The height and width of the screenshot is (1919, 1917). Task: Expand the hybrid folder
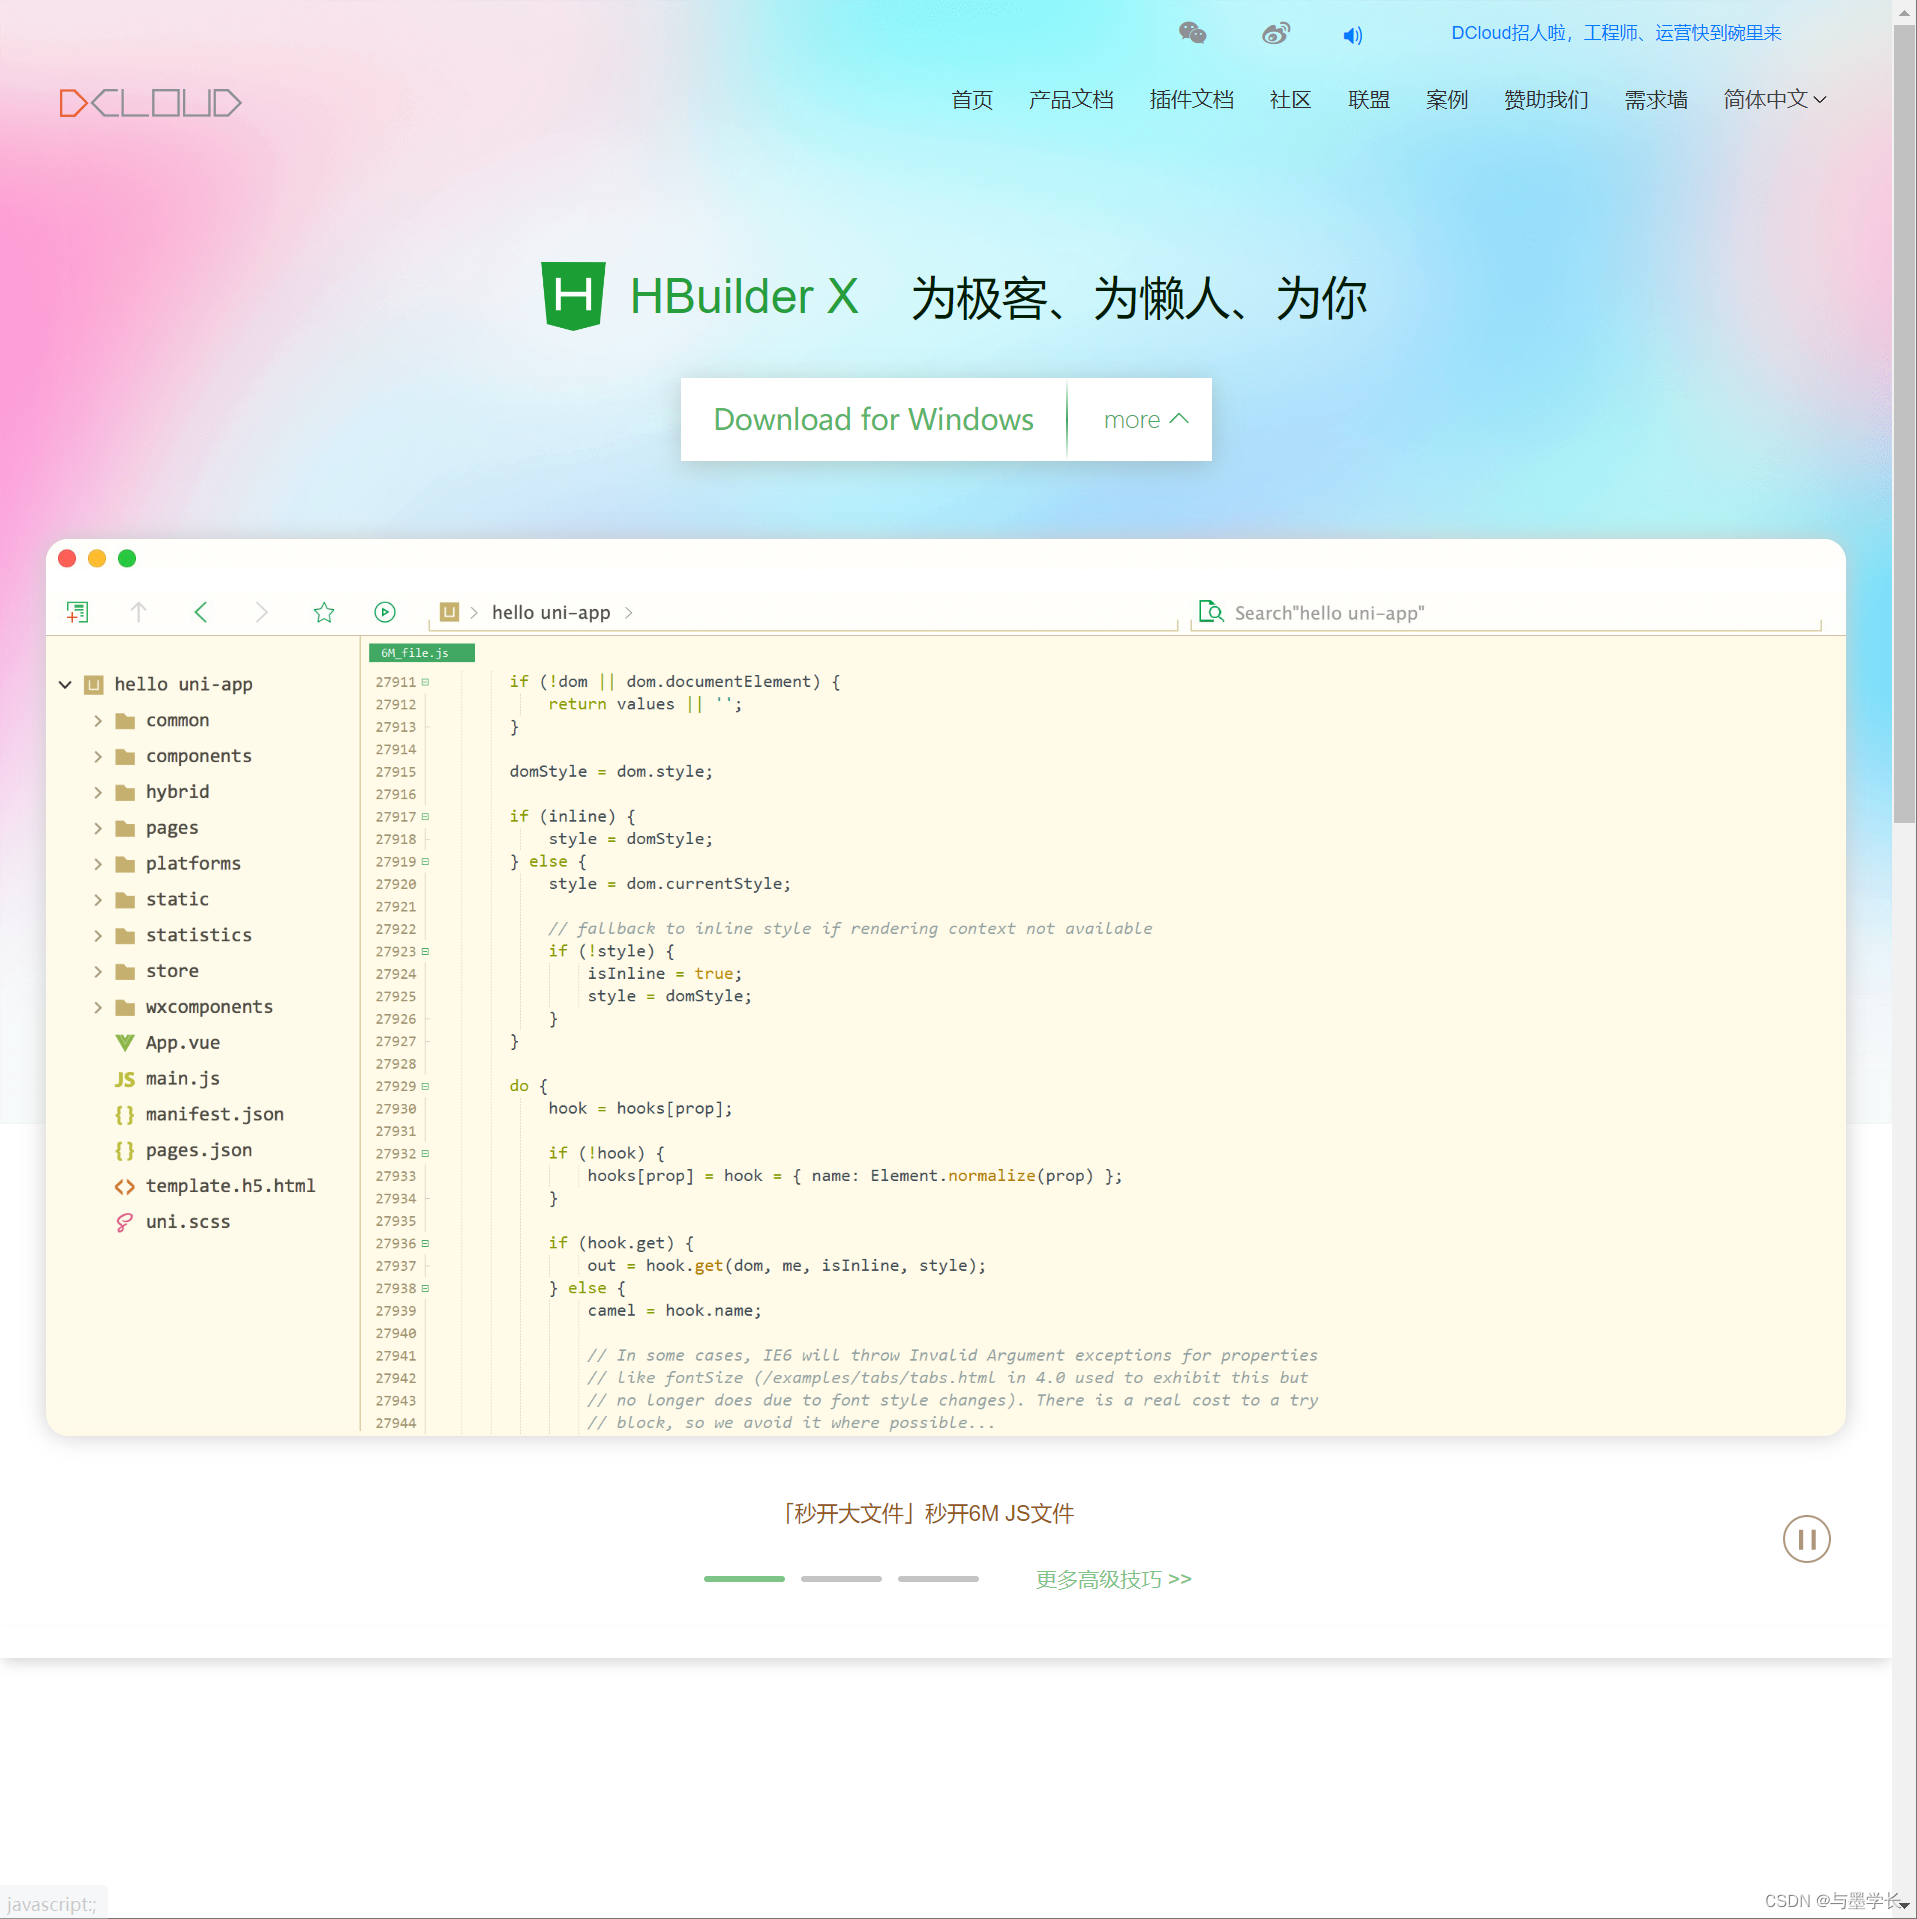[98, 793]
